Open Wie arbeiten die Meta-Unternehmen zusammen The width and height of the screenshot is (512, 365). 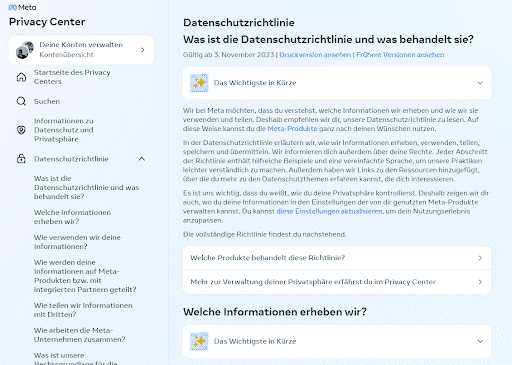(79, 335)
